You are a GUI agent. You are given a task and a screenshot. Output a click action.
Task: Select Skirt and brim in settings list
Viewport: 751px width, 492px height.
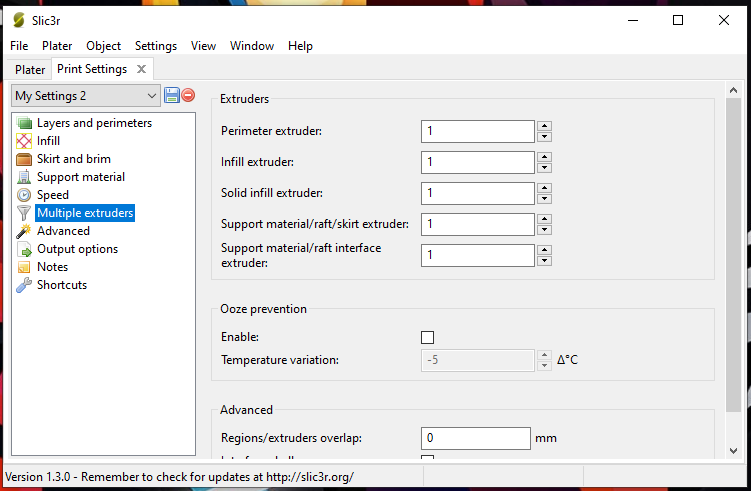pyautogui.click(x=74, y=159)
